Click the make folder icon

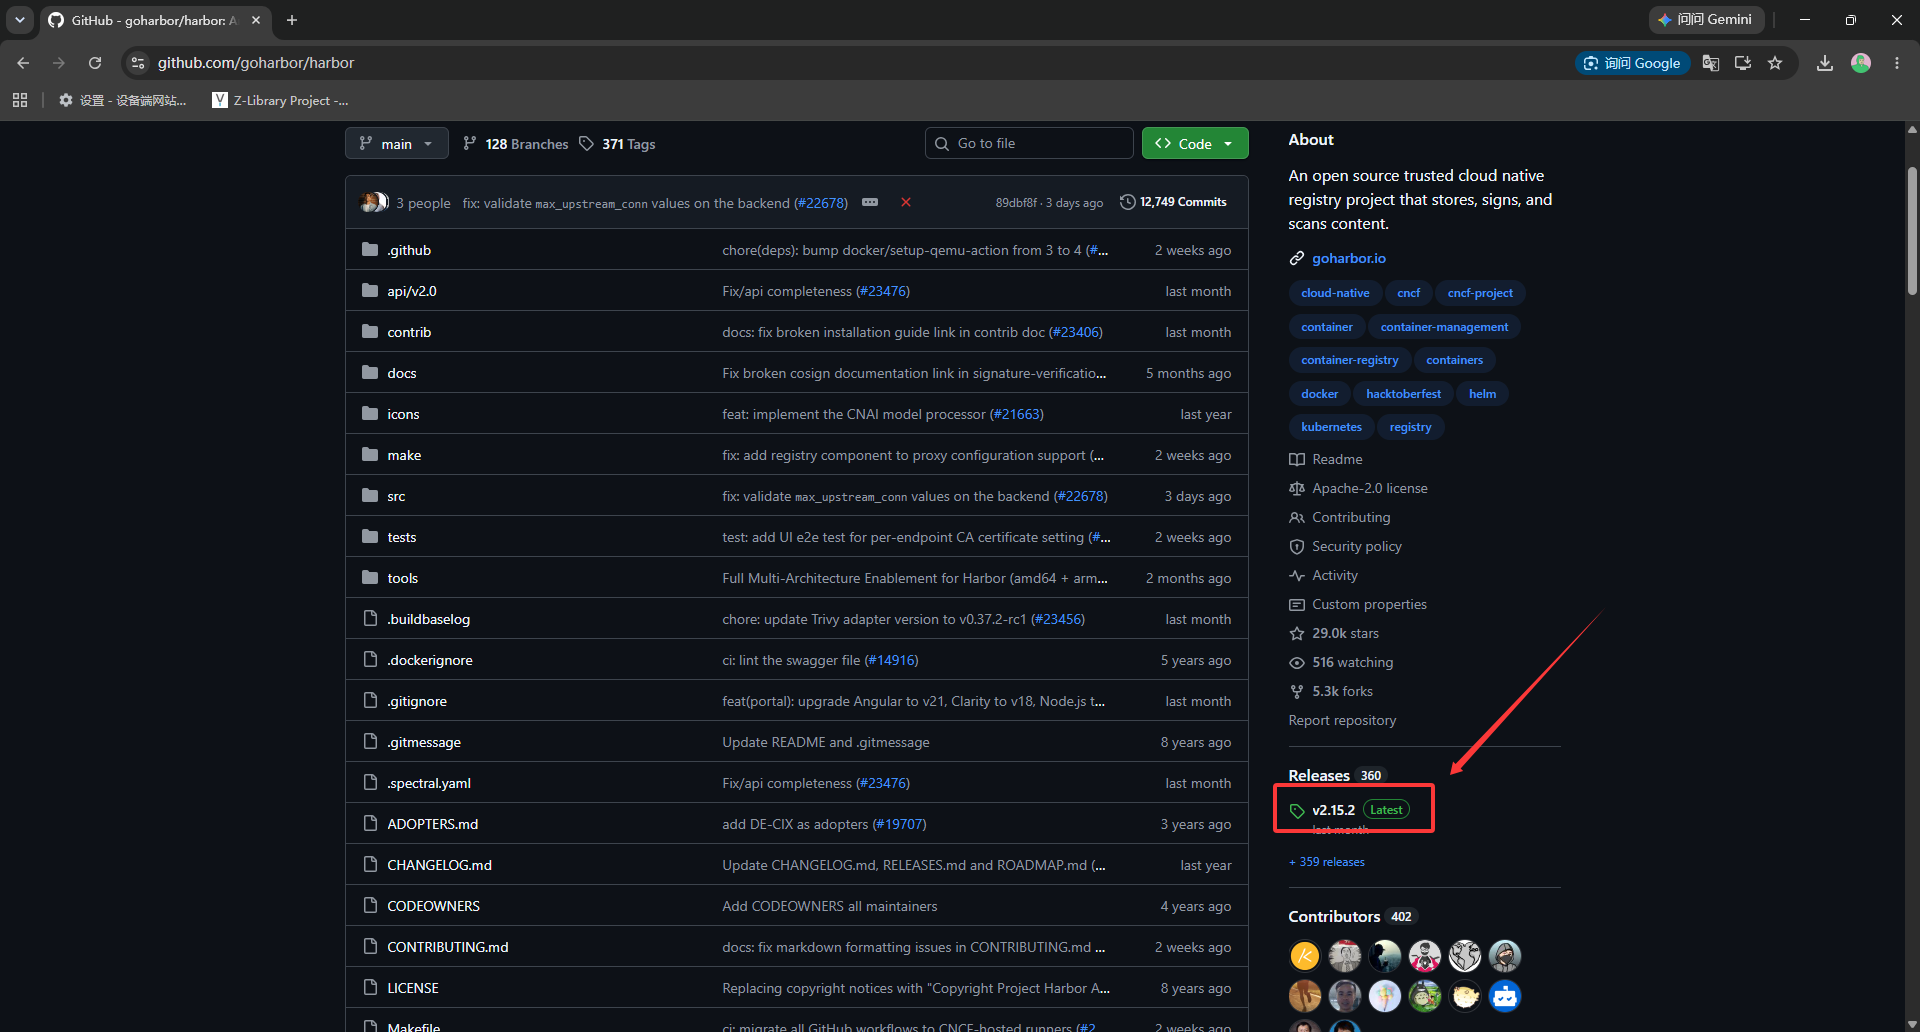tap(370, 454)
